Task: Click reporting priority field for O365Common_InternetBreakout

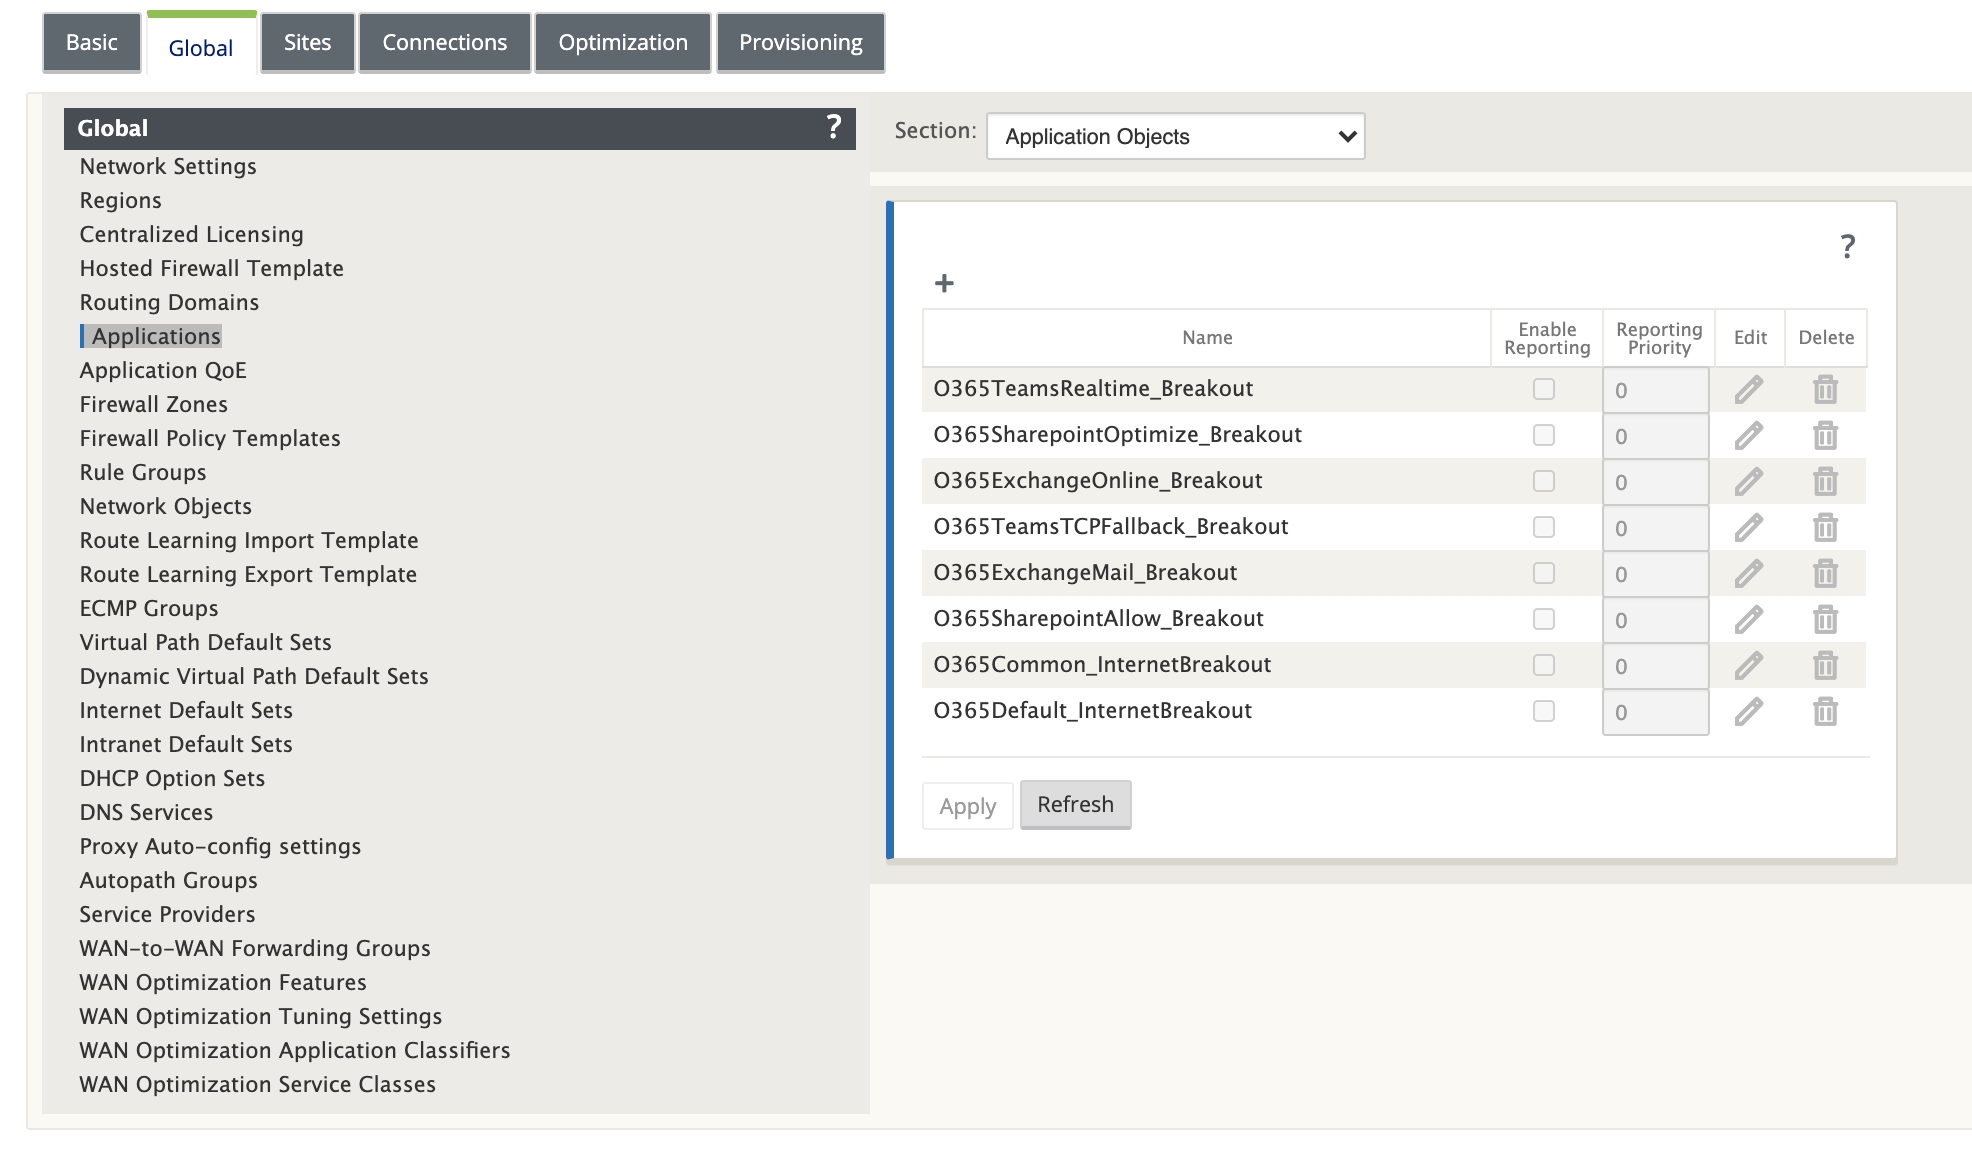Action: point(1655,666)
